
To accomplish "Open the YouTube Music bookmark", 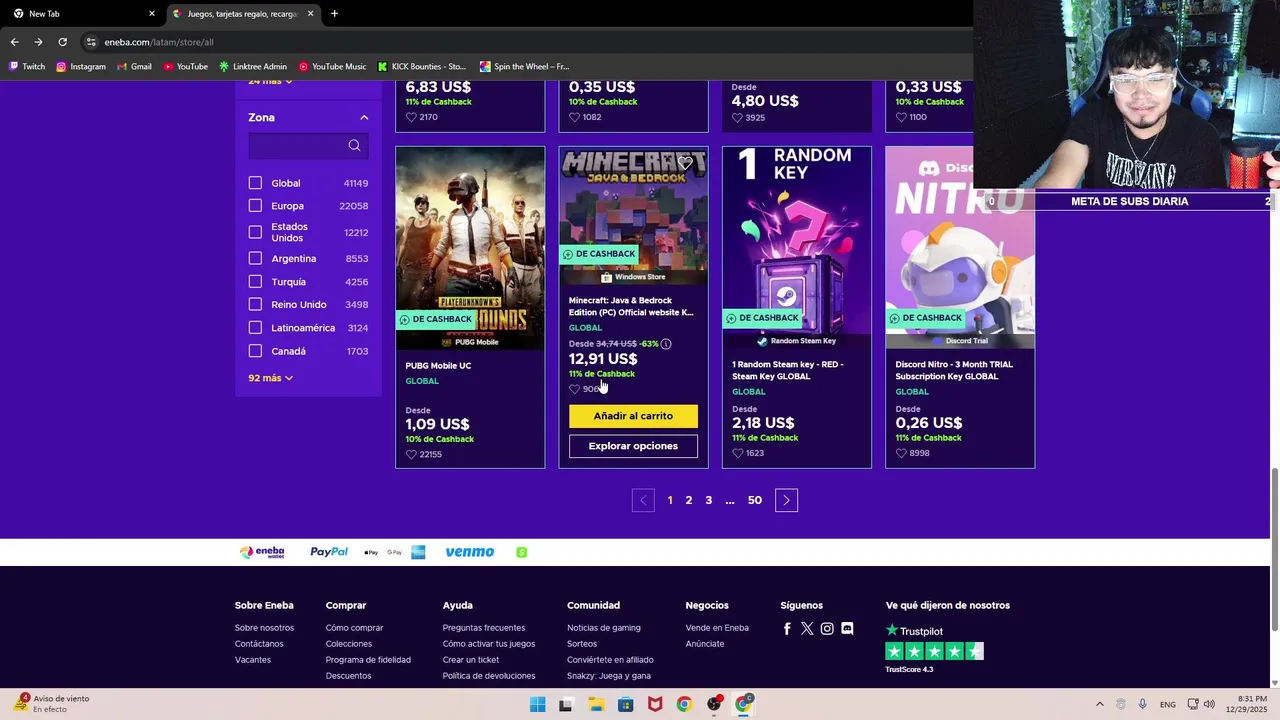I will point(332,67).
